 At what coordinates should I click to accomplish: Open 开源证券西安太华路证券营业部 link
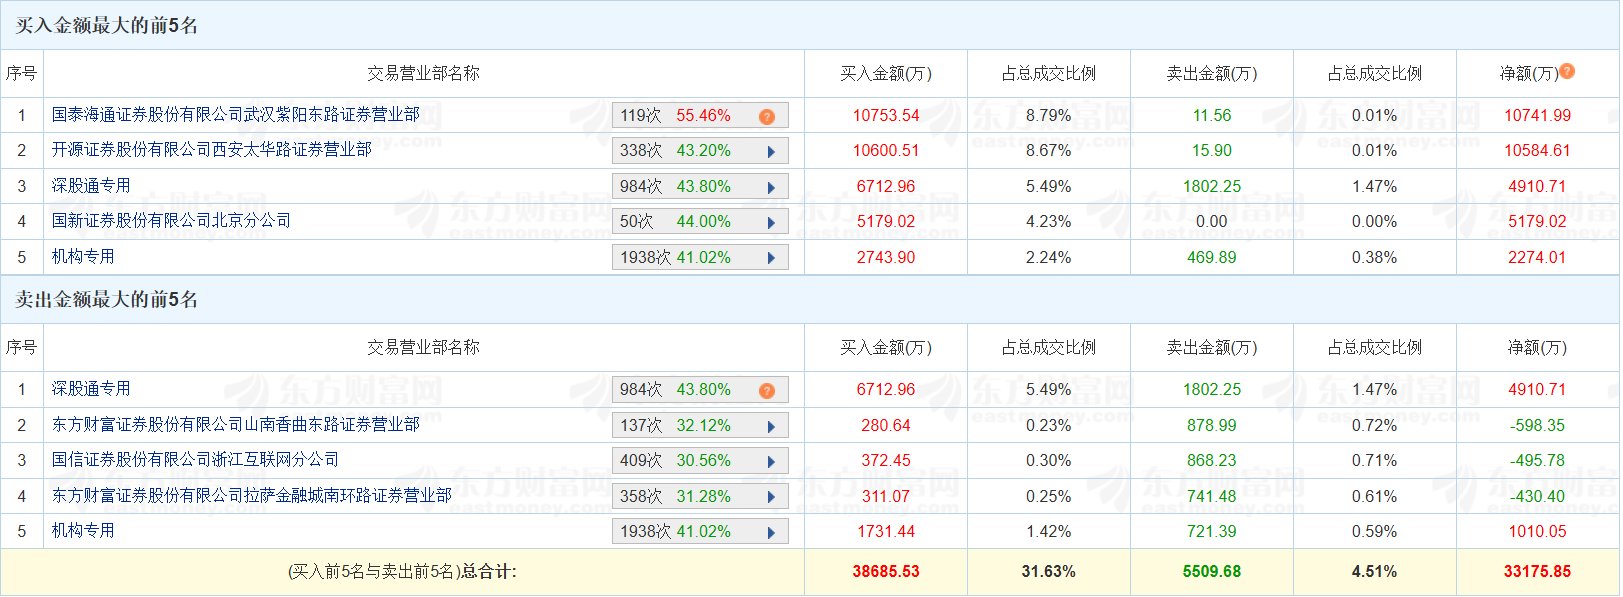pos(212,150)
